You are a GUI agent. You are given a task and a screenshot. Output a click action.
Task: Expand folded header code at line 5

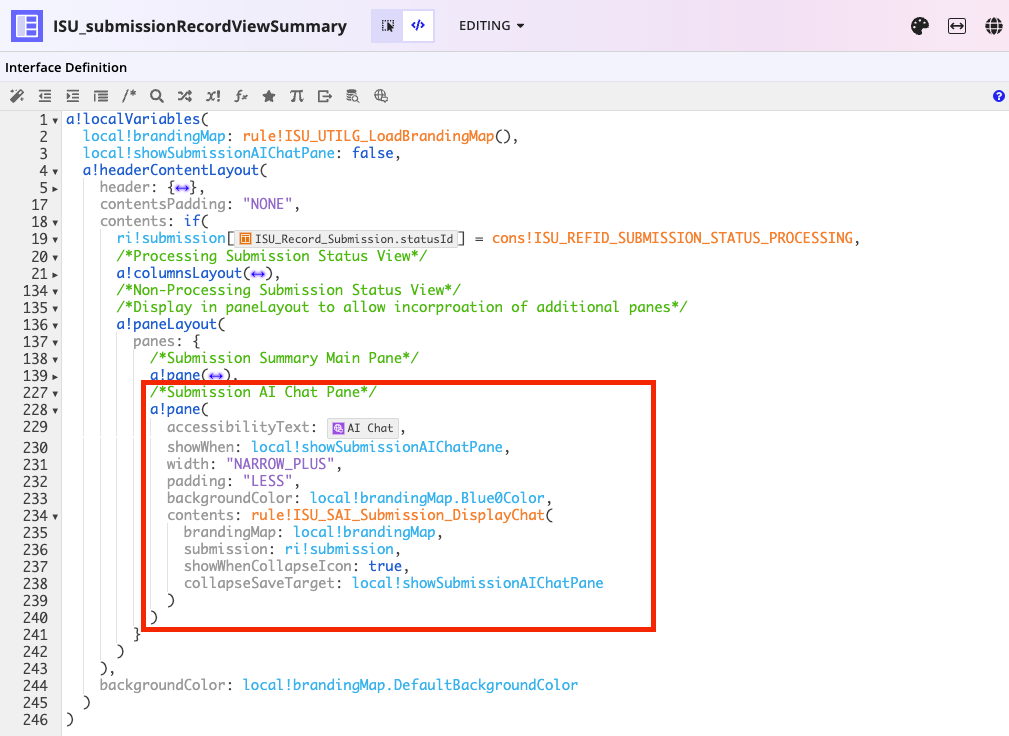[55, 189]
